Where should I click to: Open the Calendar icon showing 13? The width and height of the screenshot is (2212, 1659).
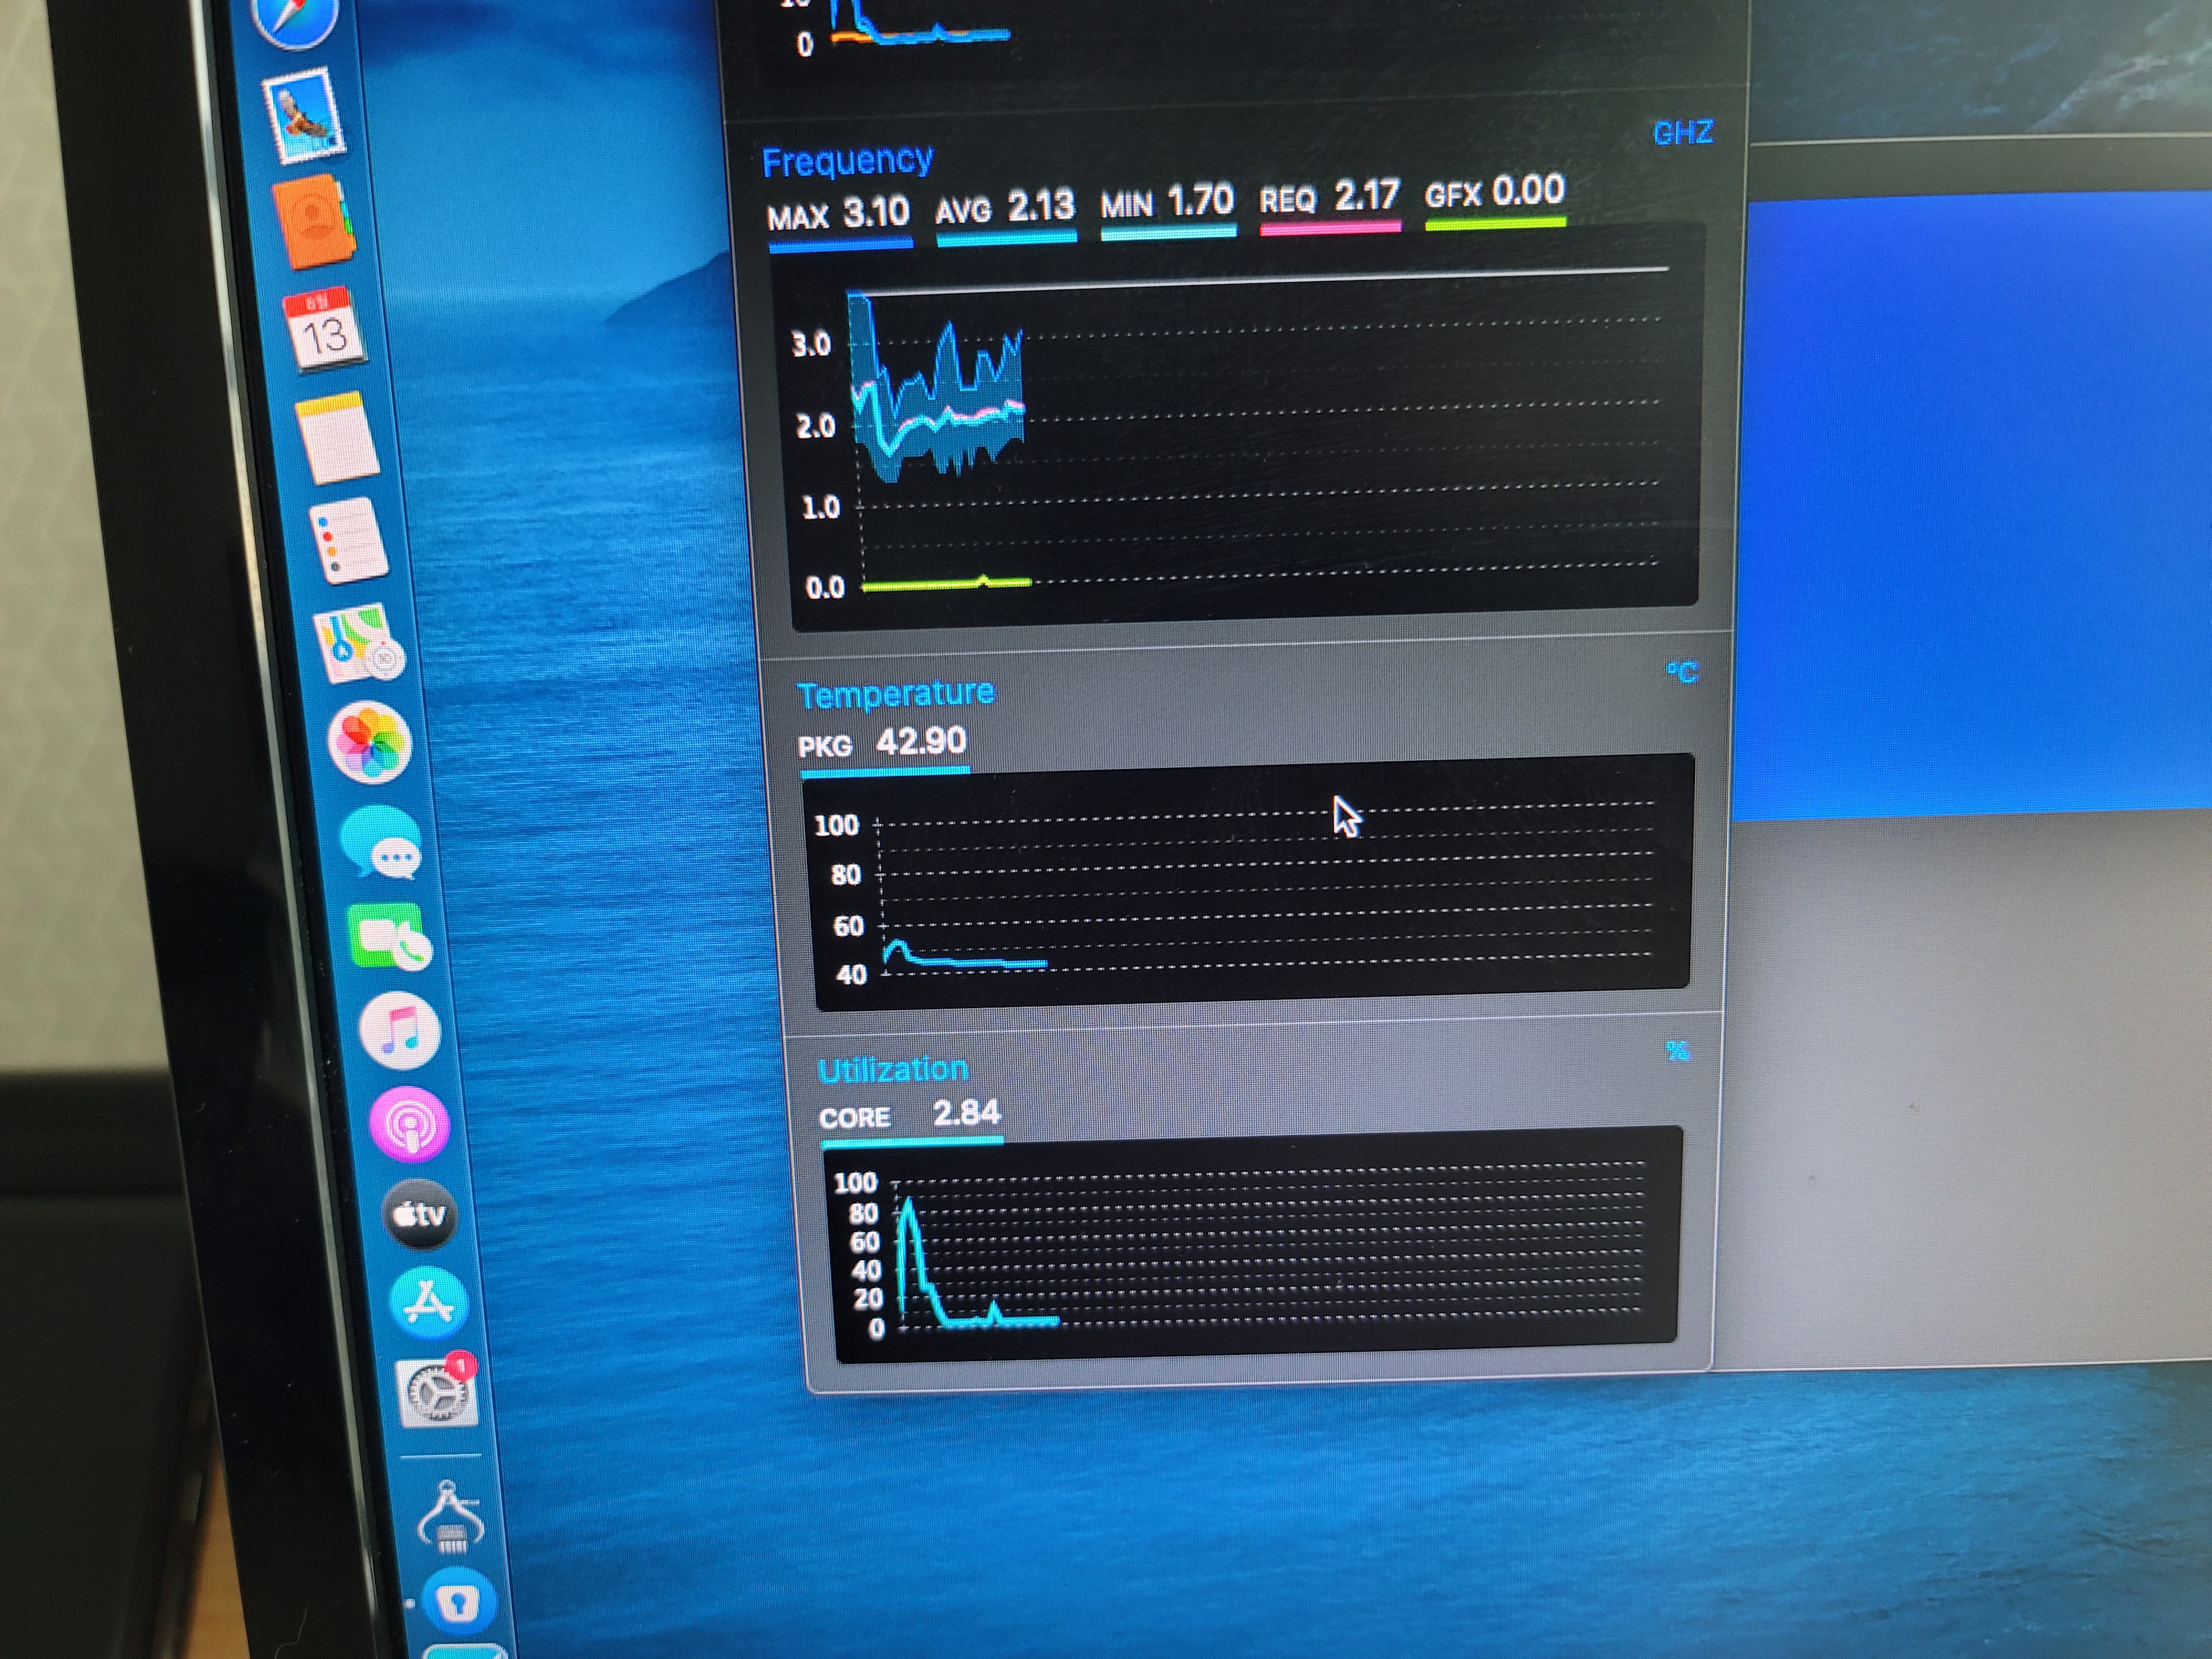(x=324, y=329)
